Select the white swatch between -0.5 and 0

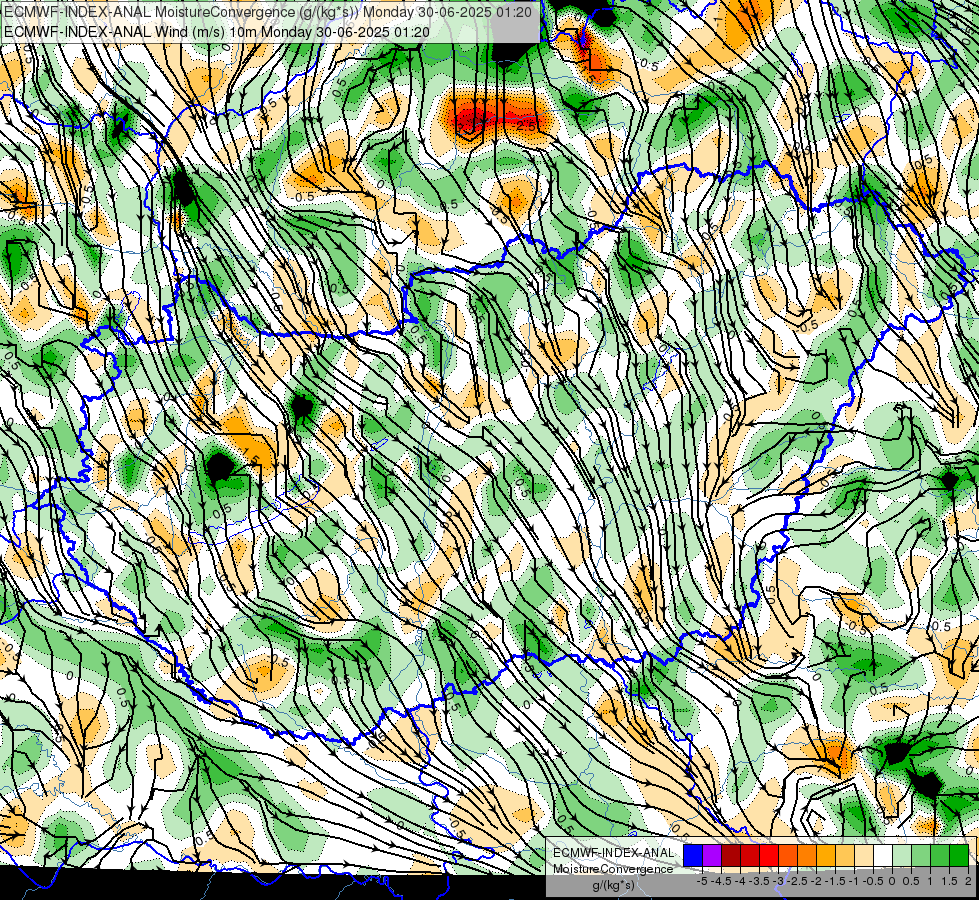pos(883,855)
